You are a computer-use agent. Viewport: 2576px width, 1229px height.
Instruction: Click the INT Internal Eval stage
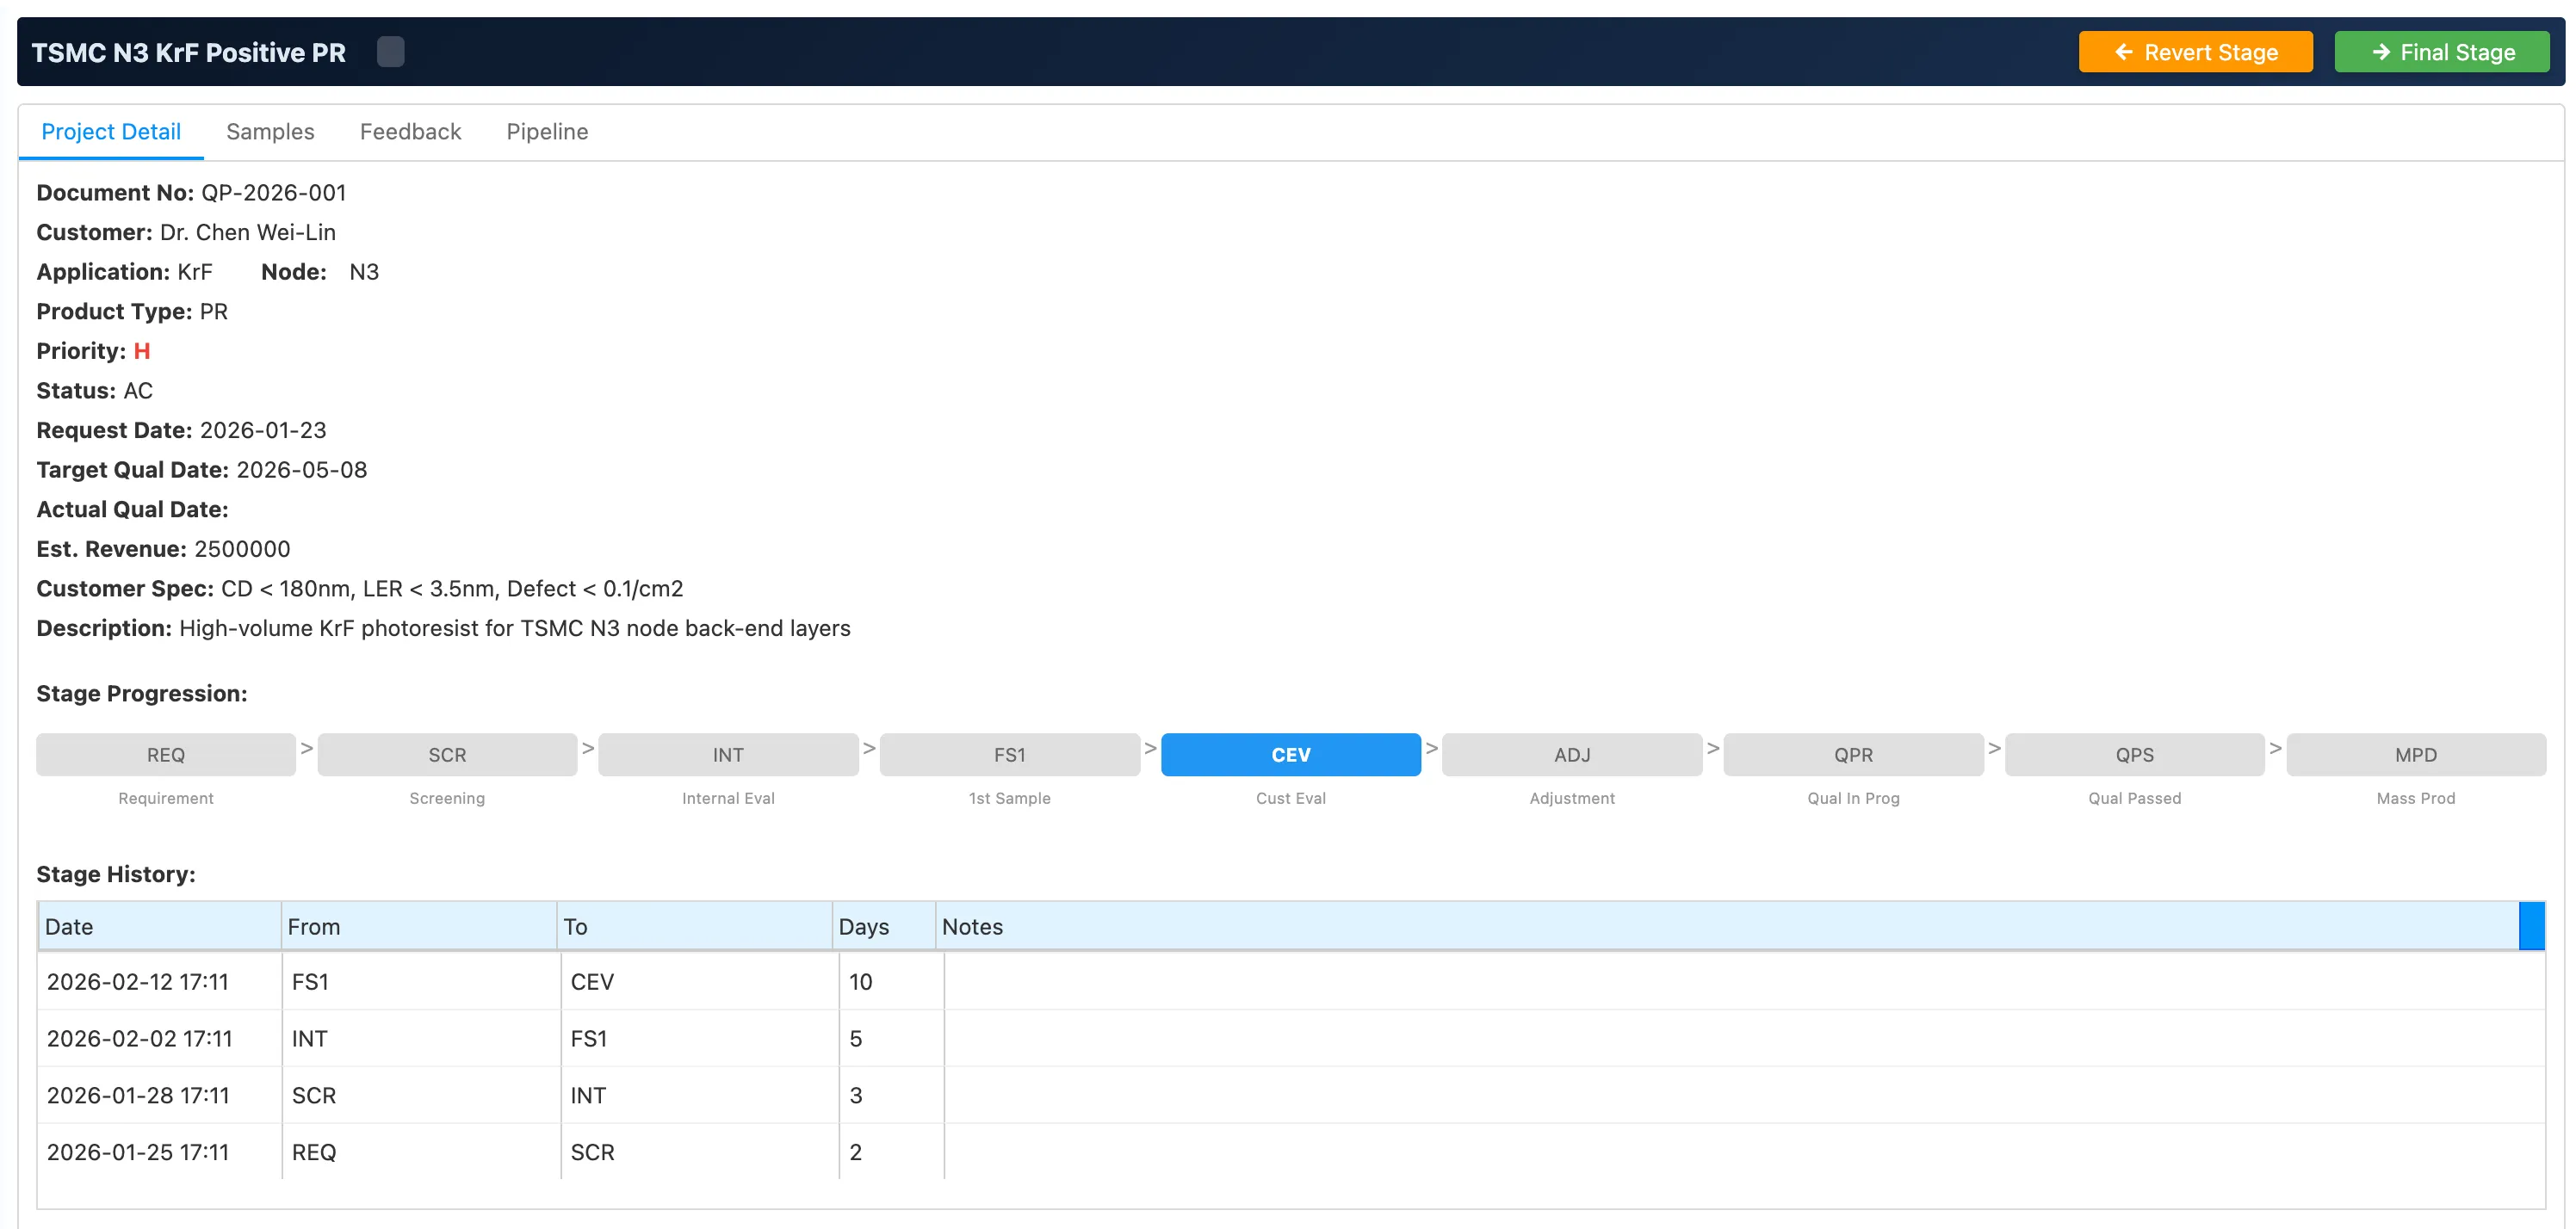pos(728,755)
